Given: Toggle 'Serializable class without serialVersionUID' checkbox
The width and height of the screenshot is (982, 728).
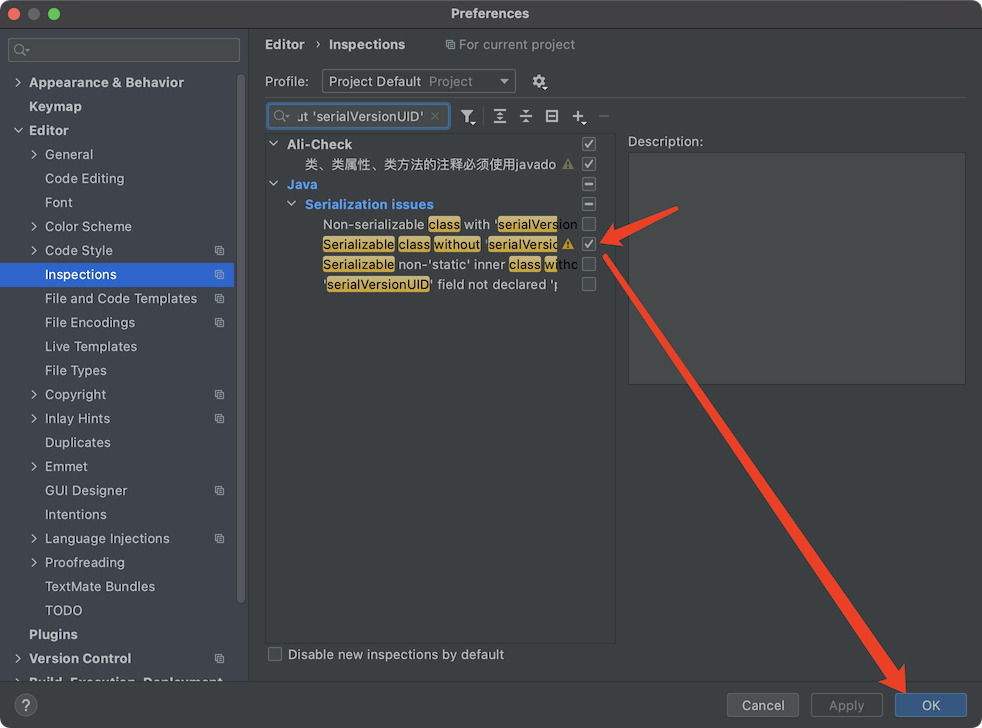Looking at the screenshot, I should point(589,244).
